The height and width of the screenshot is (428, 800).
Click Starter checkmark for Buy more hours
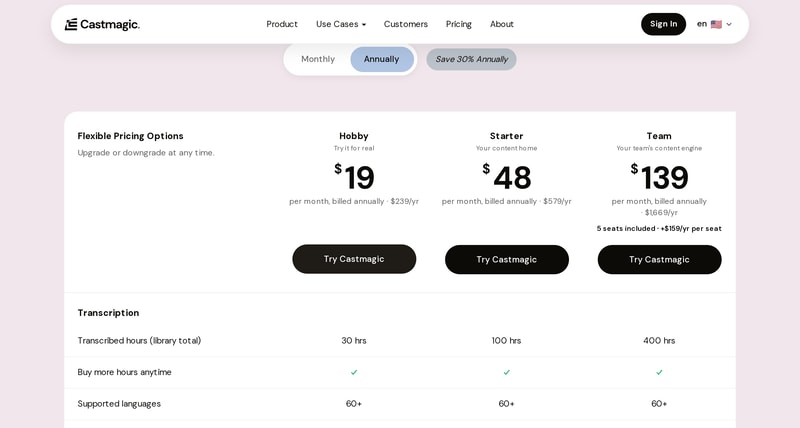pos(507,372)
